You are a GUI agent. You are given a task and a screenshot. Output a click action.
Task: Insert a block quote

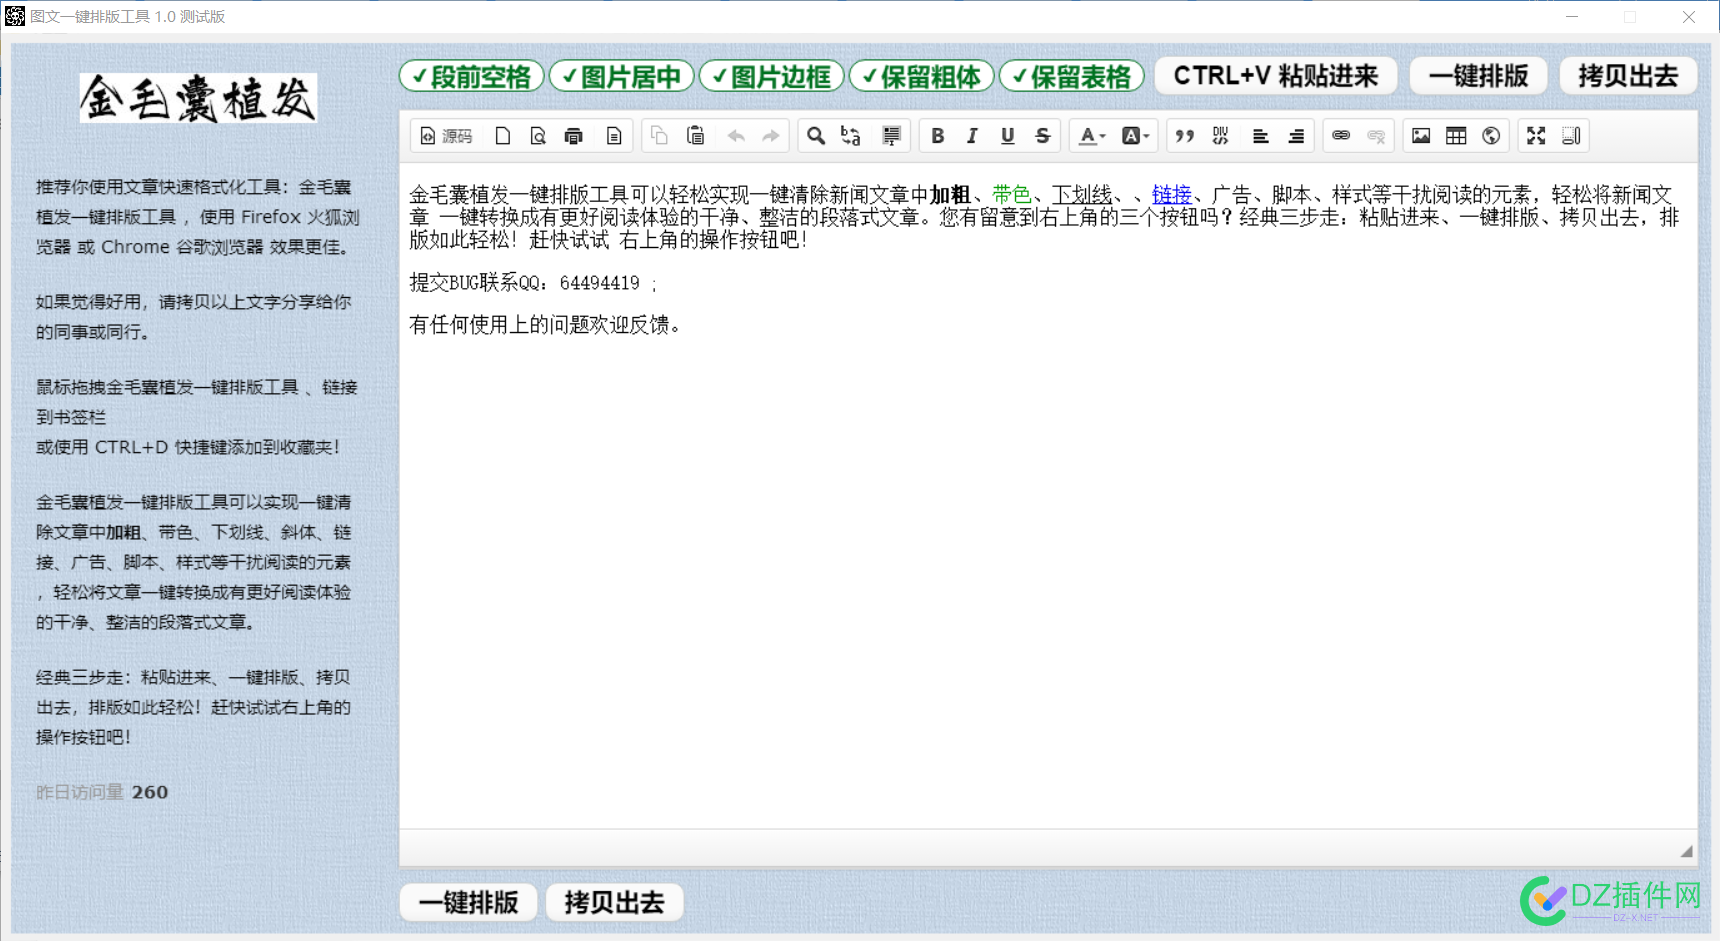[x=1185, y=136]
